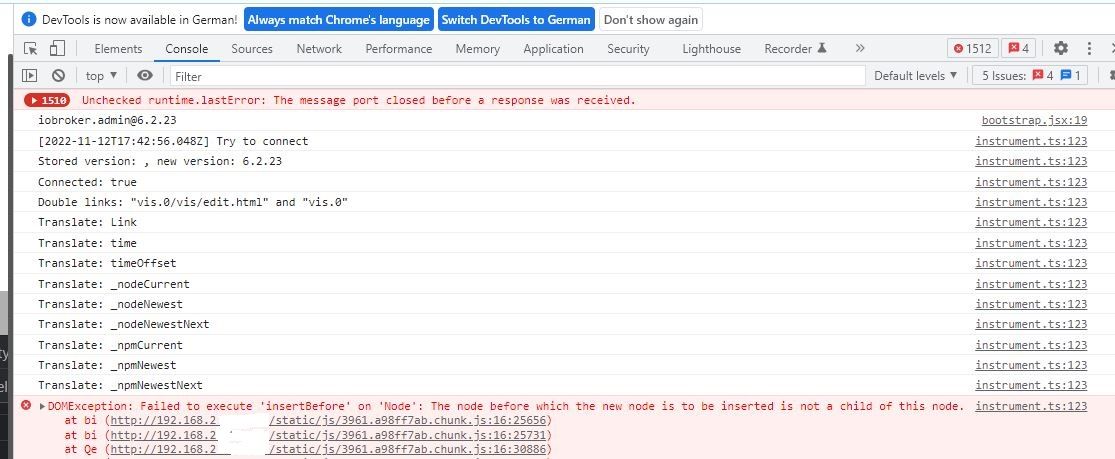This screenshot has width=1115, height=459.
Task: Select the Unchecked runtime.lastError message text
Action: coord(358,100)
